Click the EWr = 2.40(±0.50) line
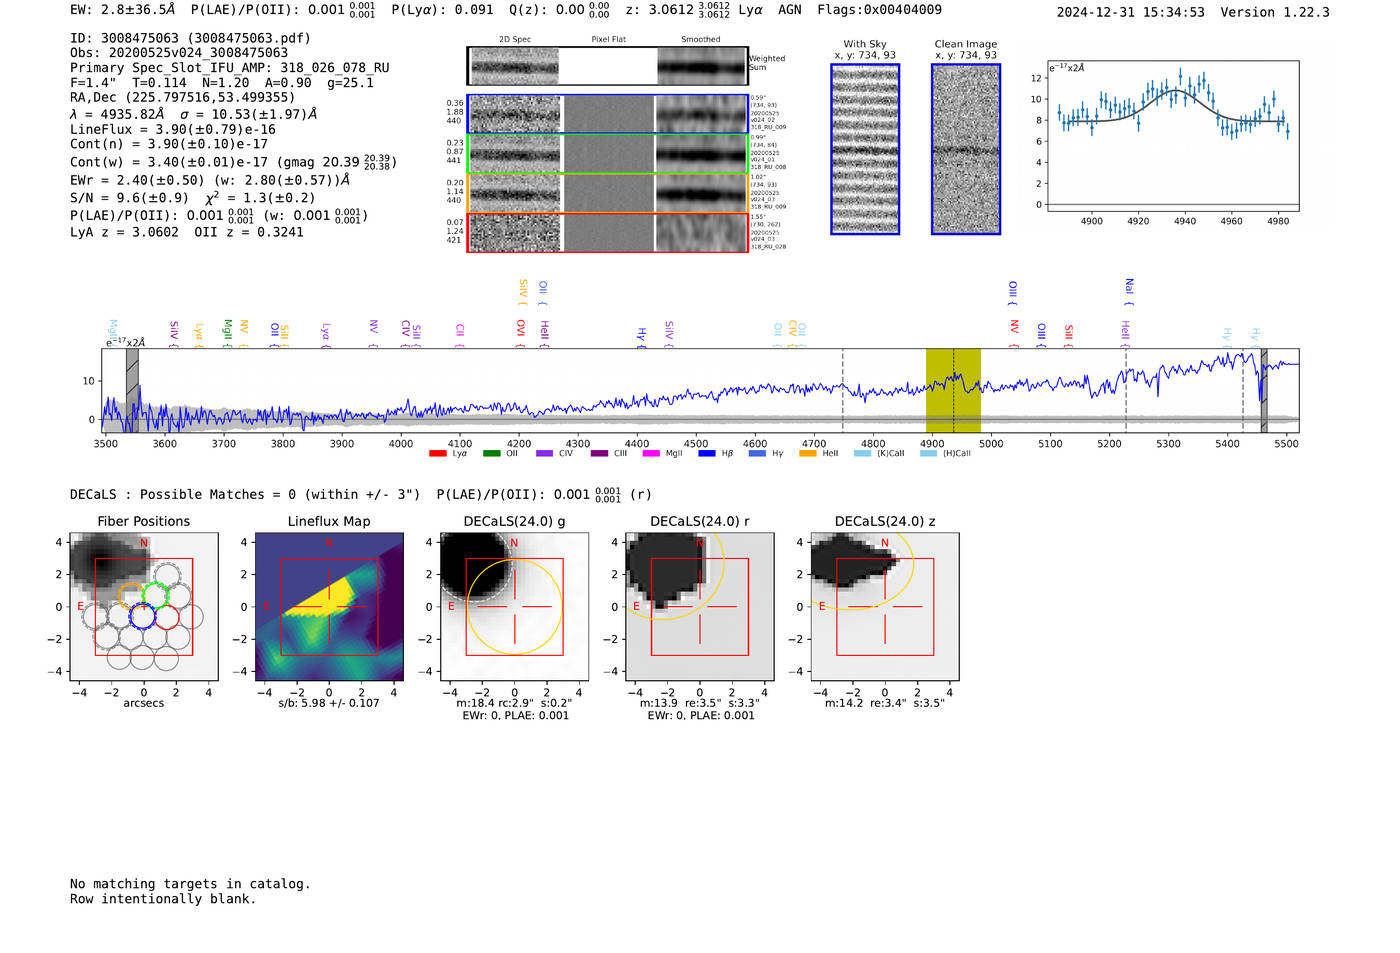 [210, 180]
